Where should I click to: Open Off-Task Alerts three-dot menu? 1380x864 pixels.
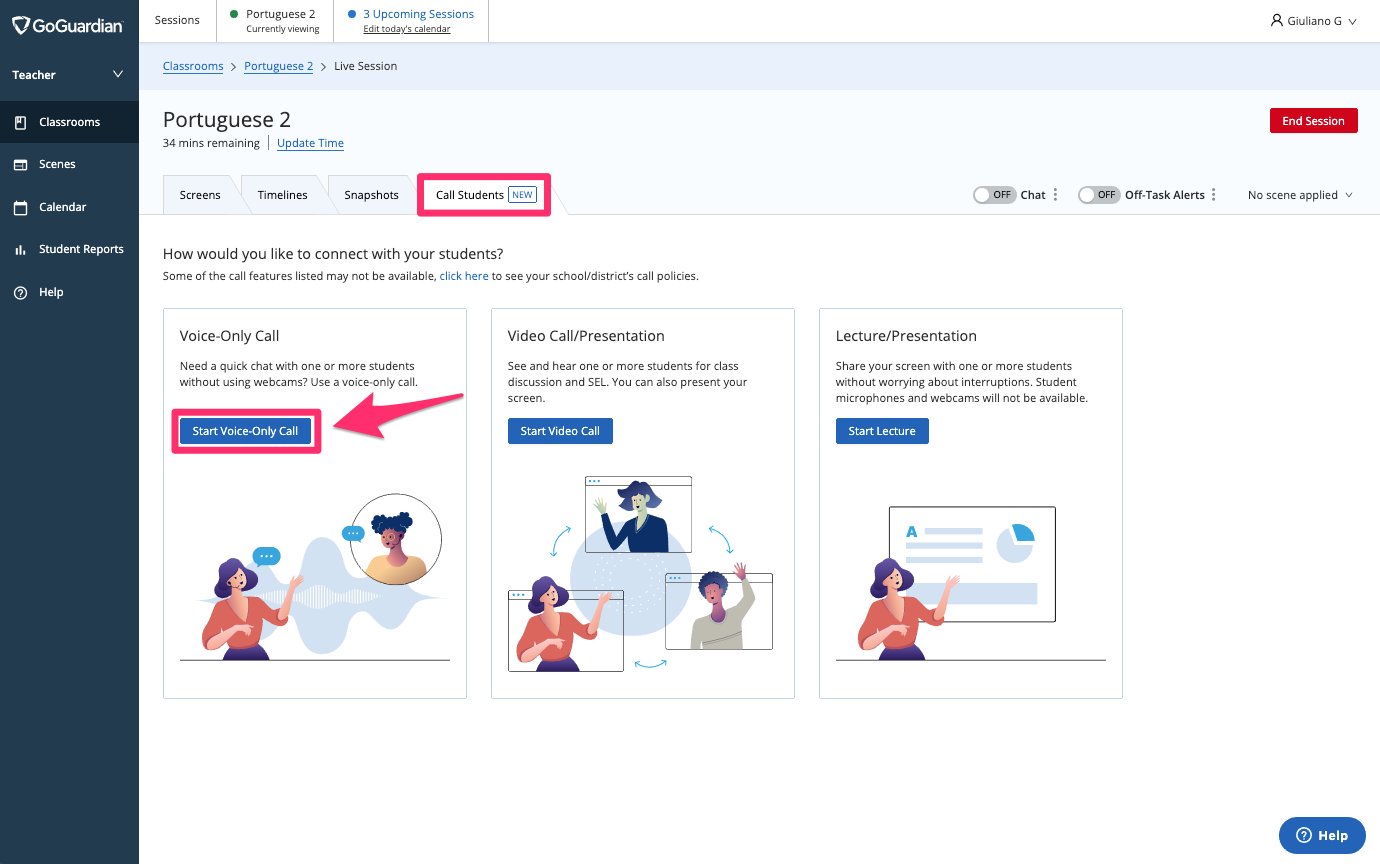tap(1214, 195)
